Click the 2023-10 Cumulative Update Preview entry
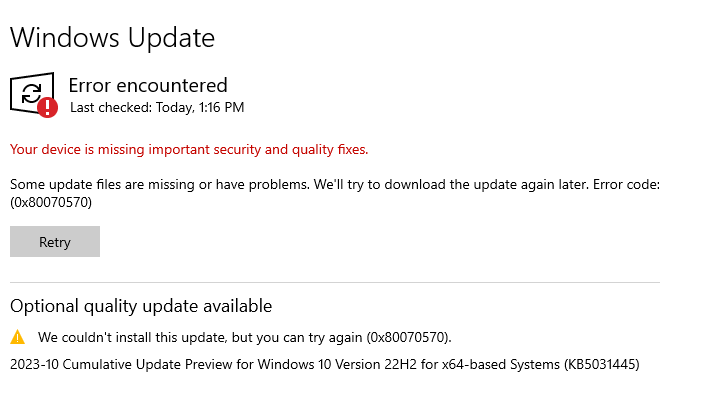711x393 pixels. pyautogui.click(x=325, y=364)
